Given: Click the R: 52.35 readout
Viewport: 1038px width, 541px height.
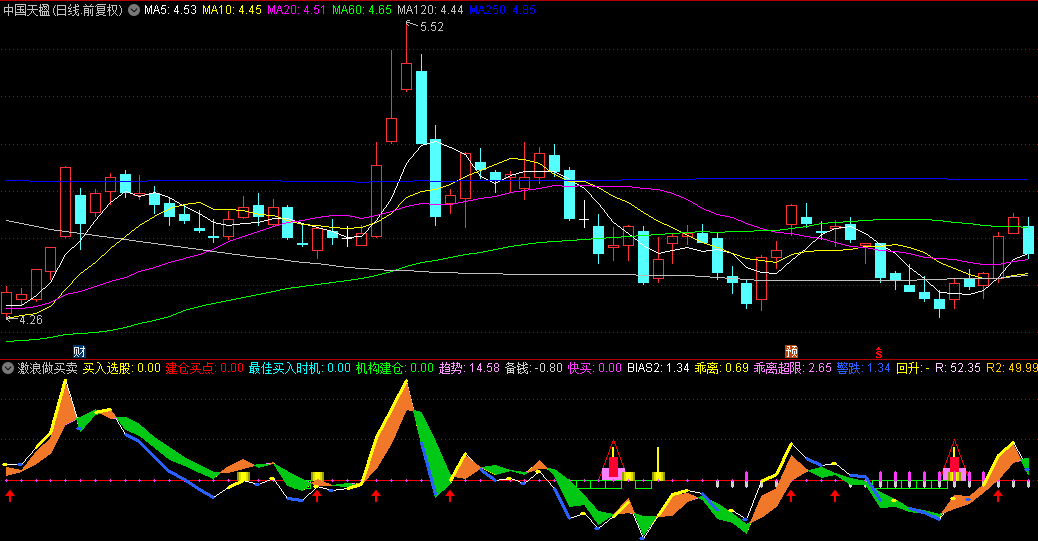Looking at the screenshot, I should point(957,368).
